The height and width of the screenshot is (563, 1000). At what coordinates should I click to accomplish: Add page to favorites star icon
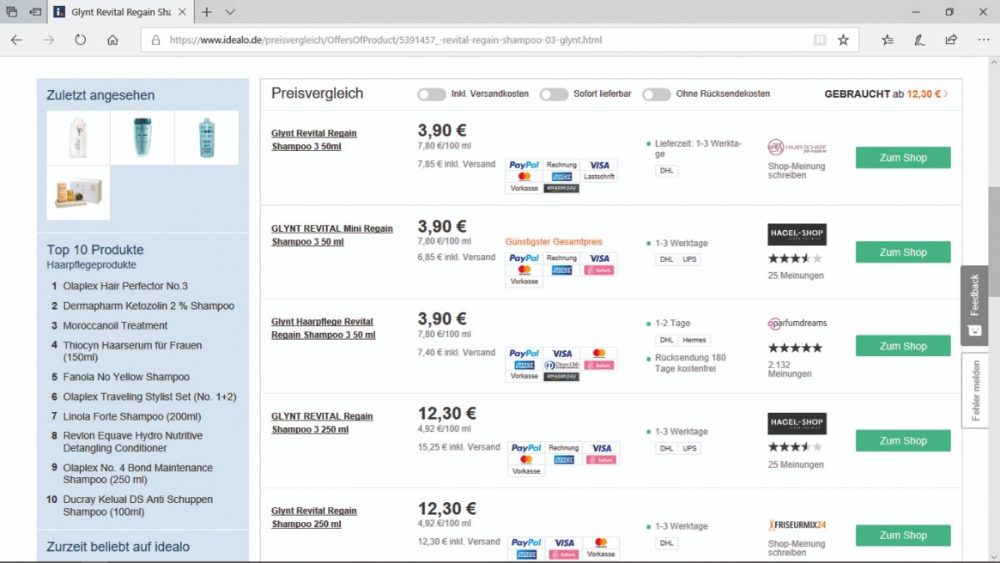843,40
